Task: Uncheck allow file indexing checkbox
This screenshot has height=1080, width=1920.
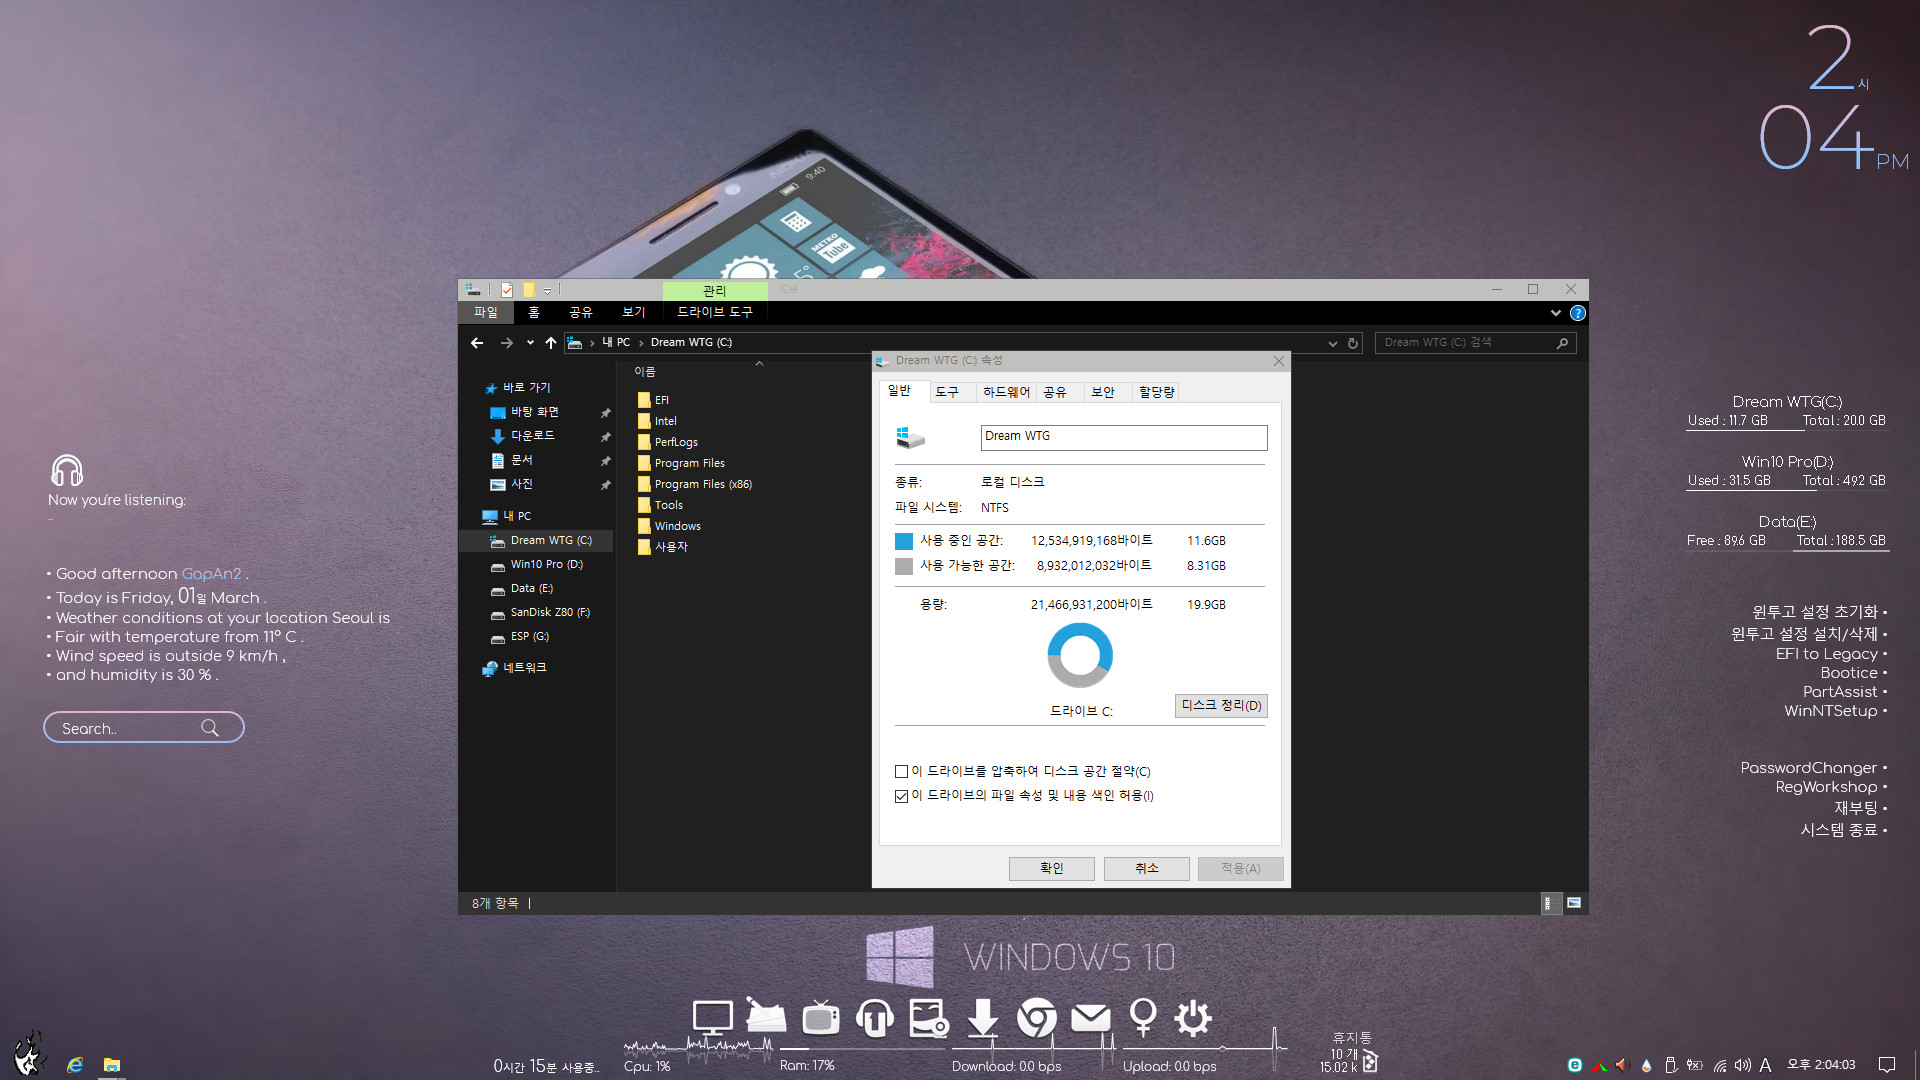Action: [901, 797]
